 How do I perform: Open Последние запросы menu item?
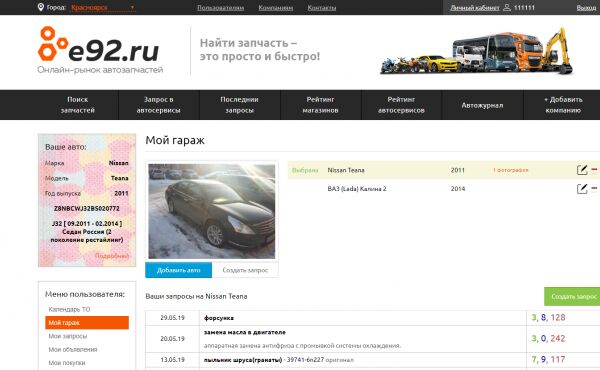coord(239,105)
